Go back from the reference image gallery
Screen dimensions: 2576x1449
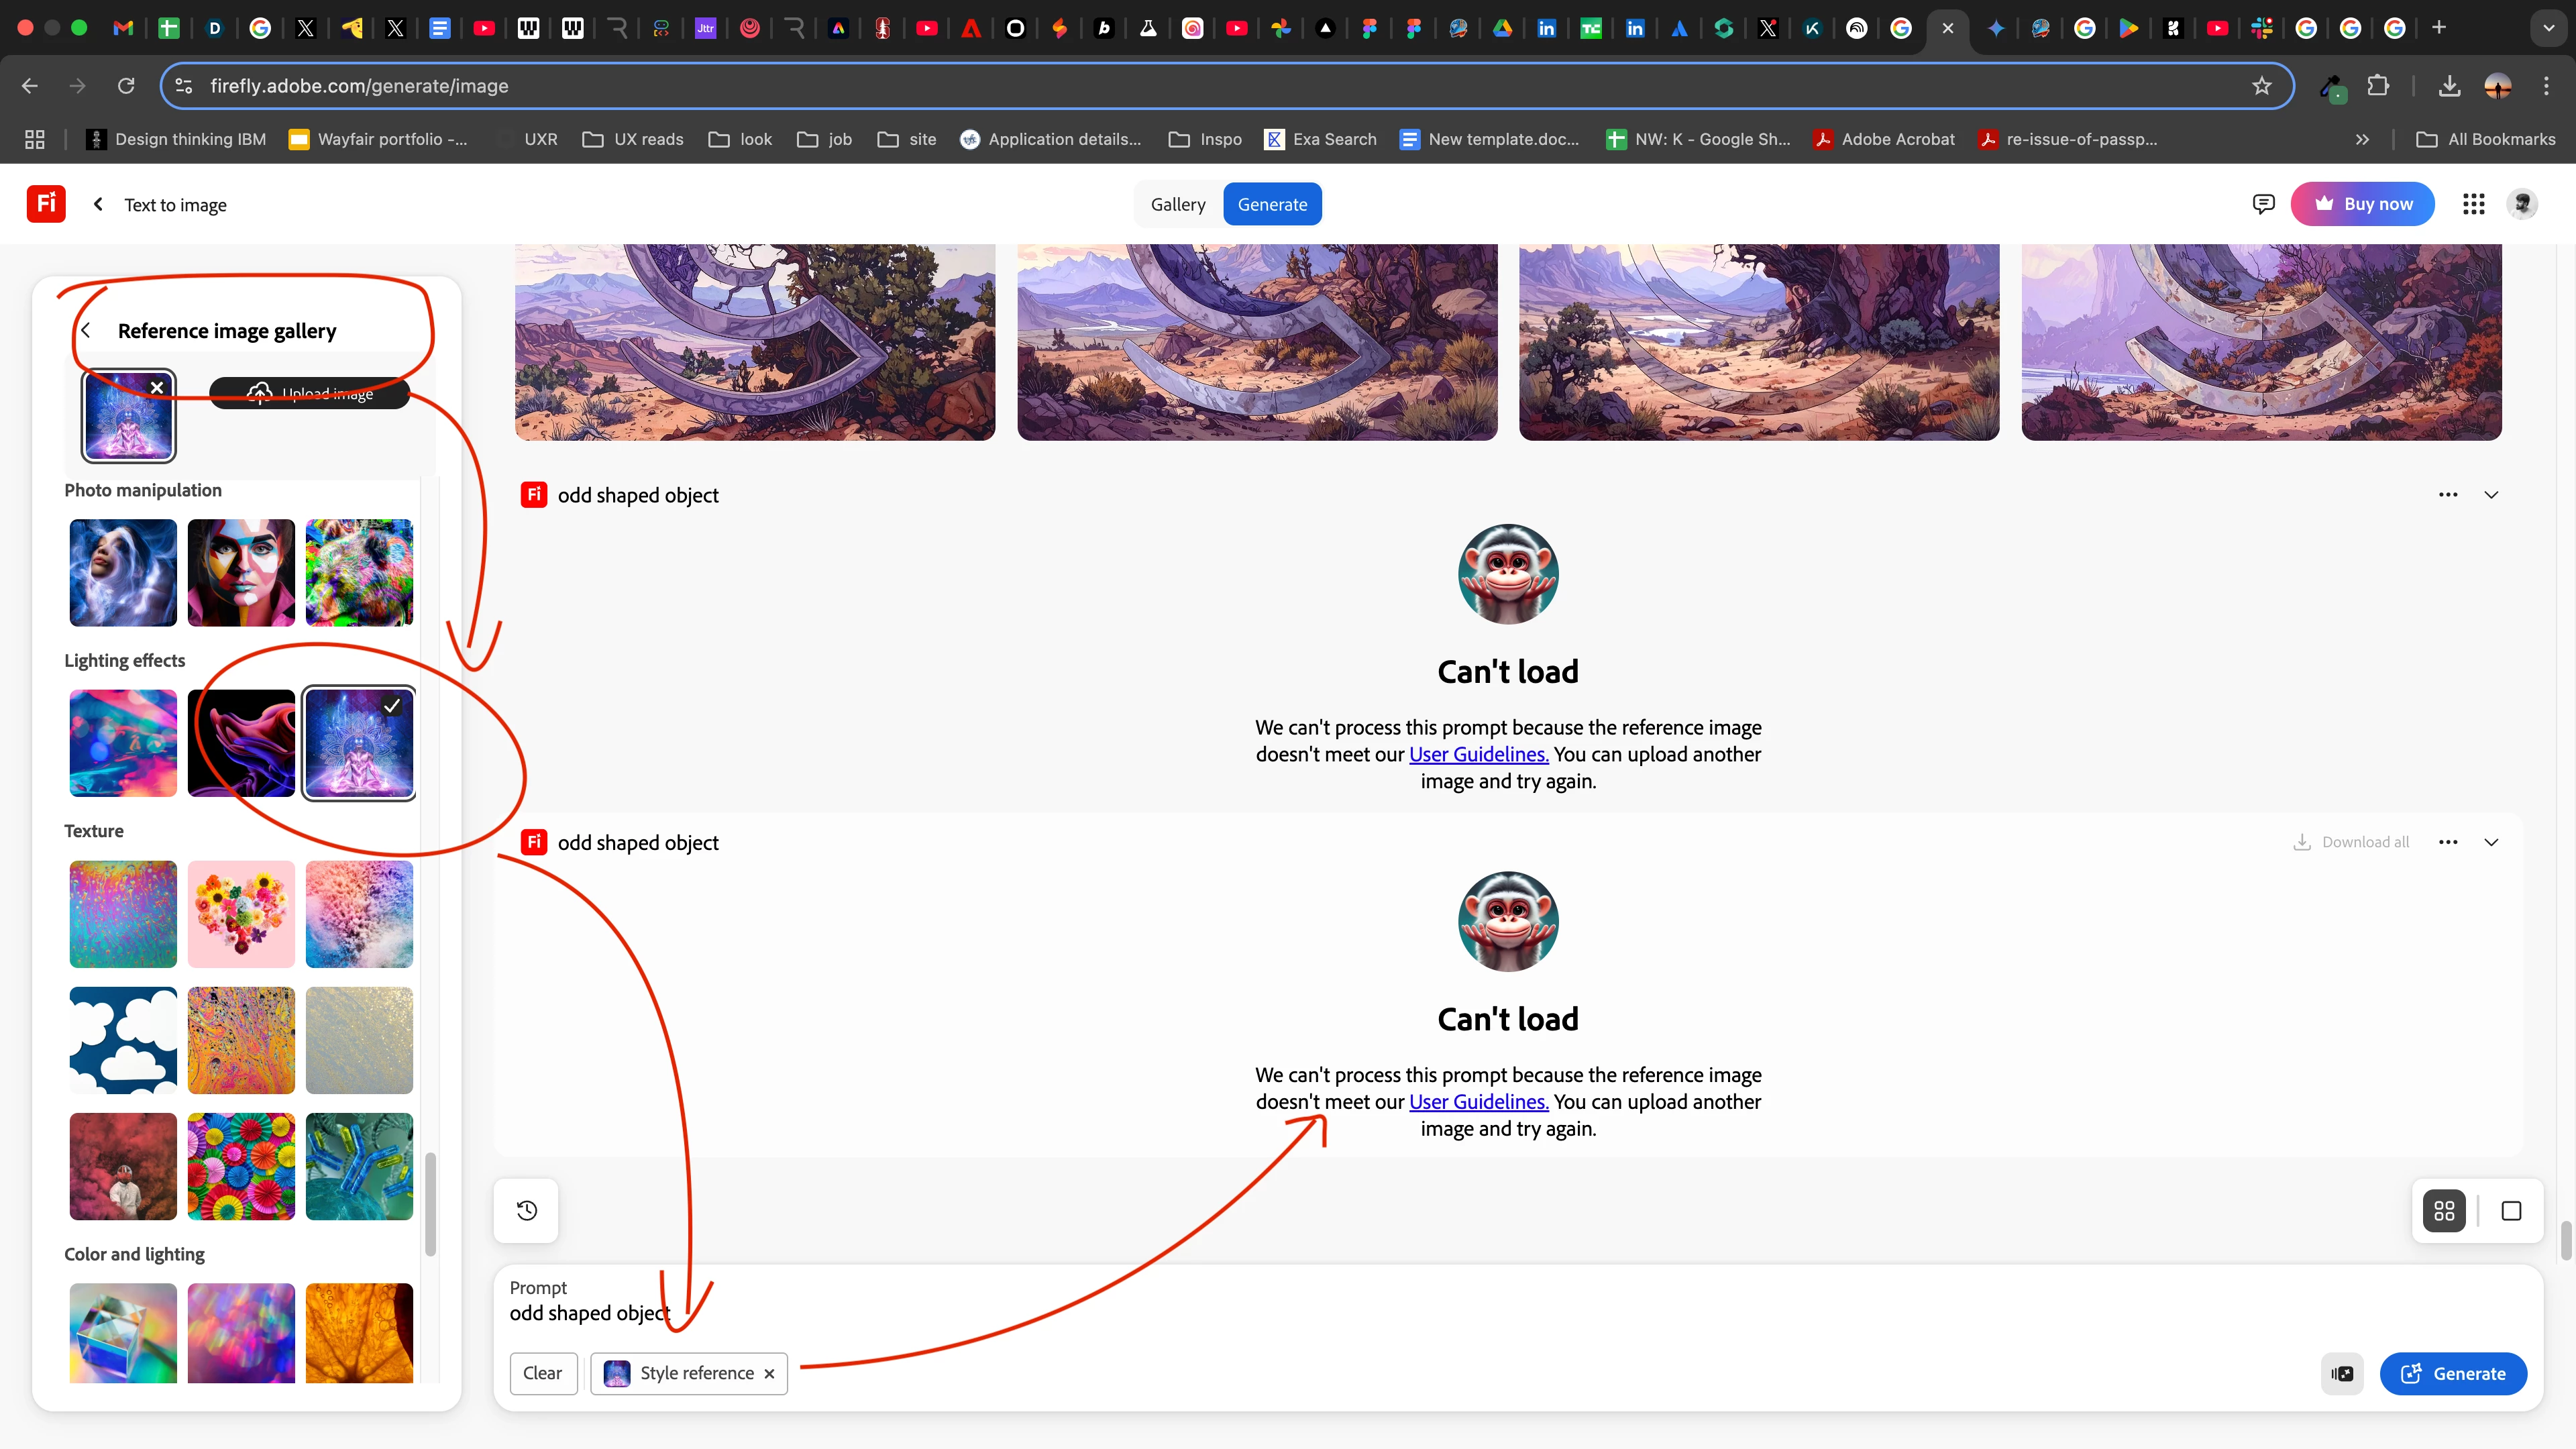pyautogui.click(x=87, y=330)
